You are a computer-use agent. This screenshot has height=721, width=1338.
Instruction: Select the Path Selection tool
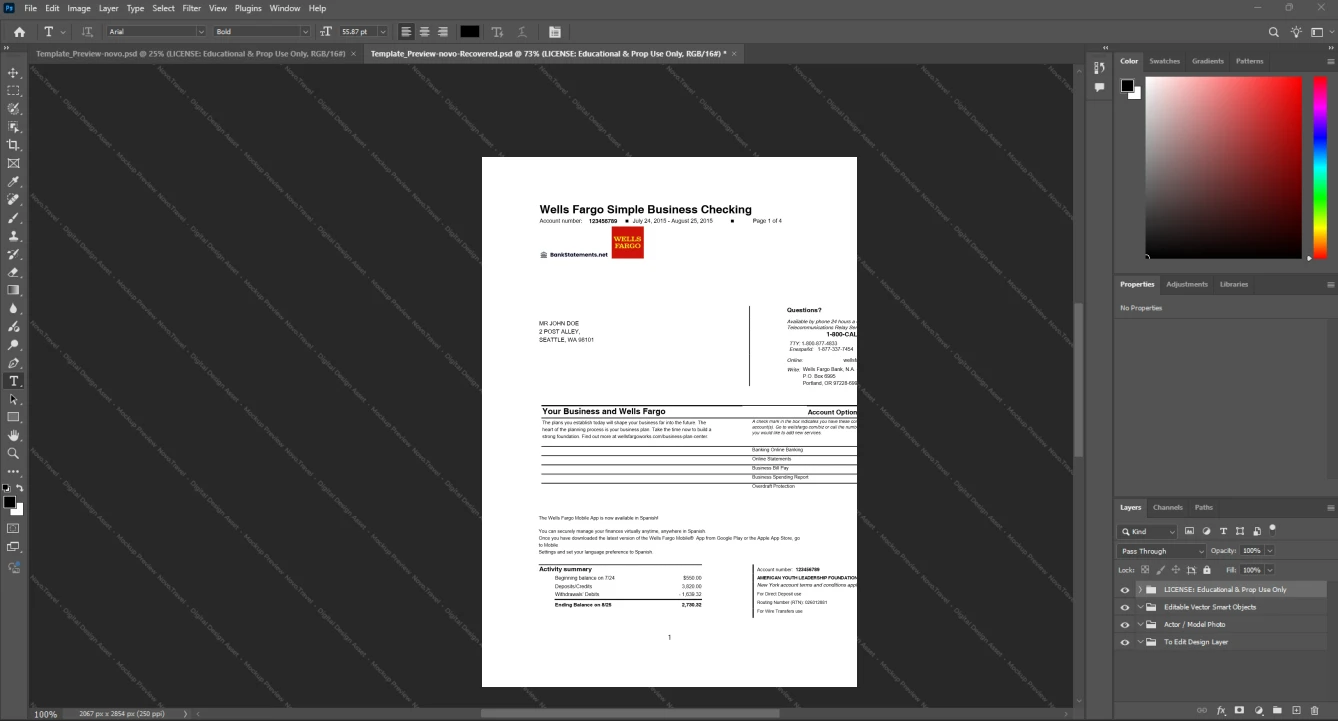tap(14, 399)
